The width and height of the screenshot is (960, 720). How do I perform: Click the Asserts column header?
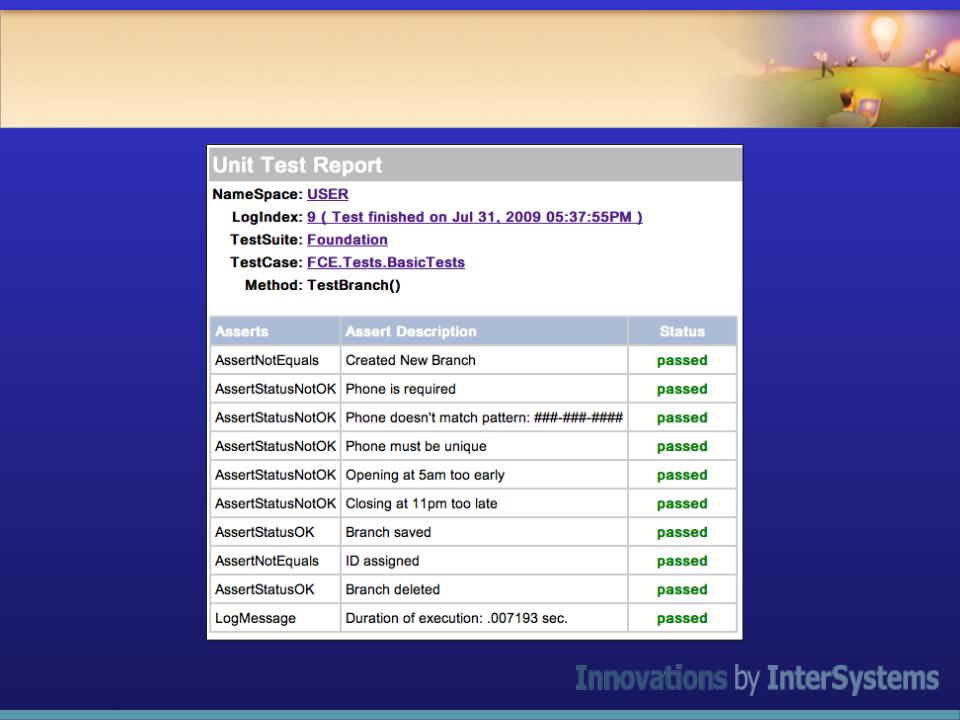point(275,331)
